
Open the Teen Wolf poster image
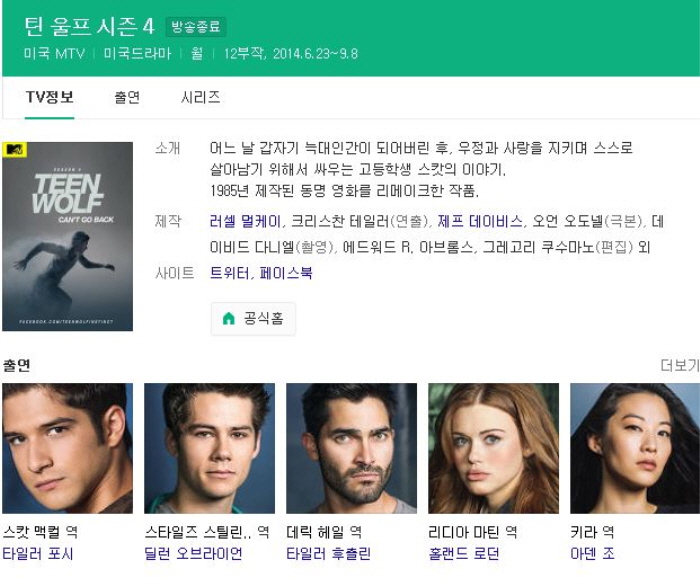[x=67, y=236]
